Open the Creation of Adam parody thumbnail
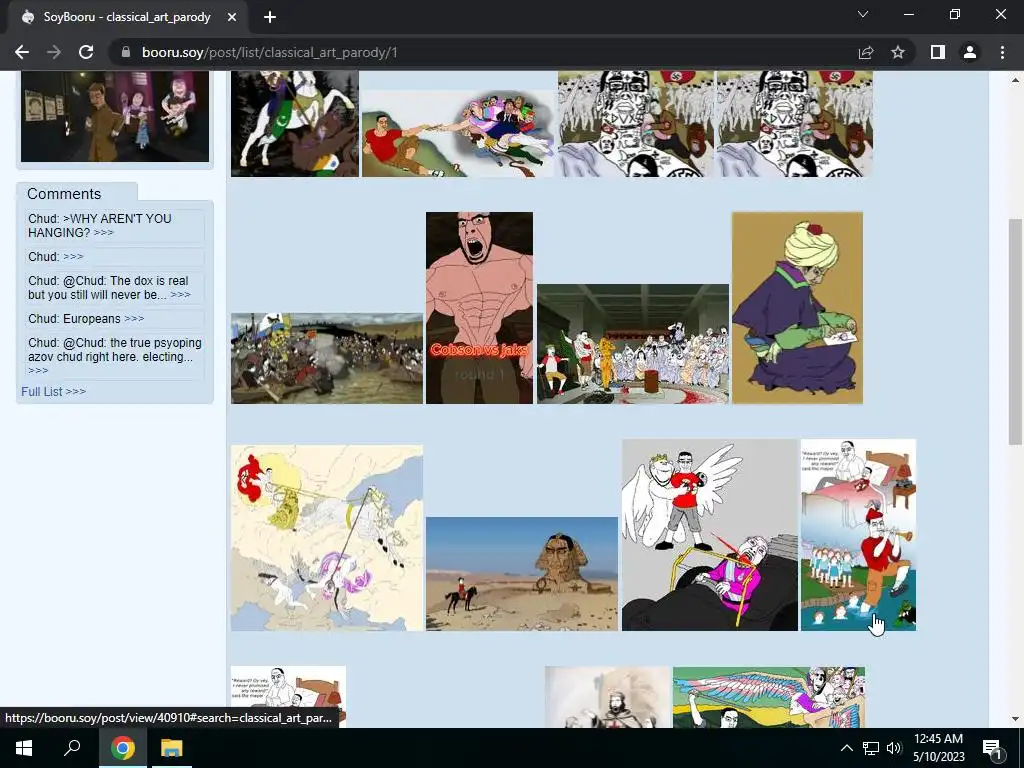This screenshot has height=768, width=1024. (x=458, y=134)
